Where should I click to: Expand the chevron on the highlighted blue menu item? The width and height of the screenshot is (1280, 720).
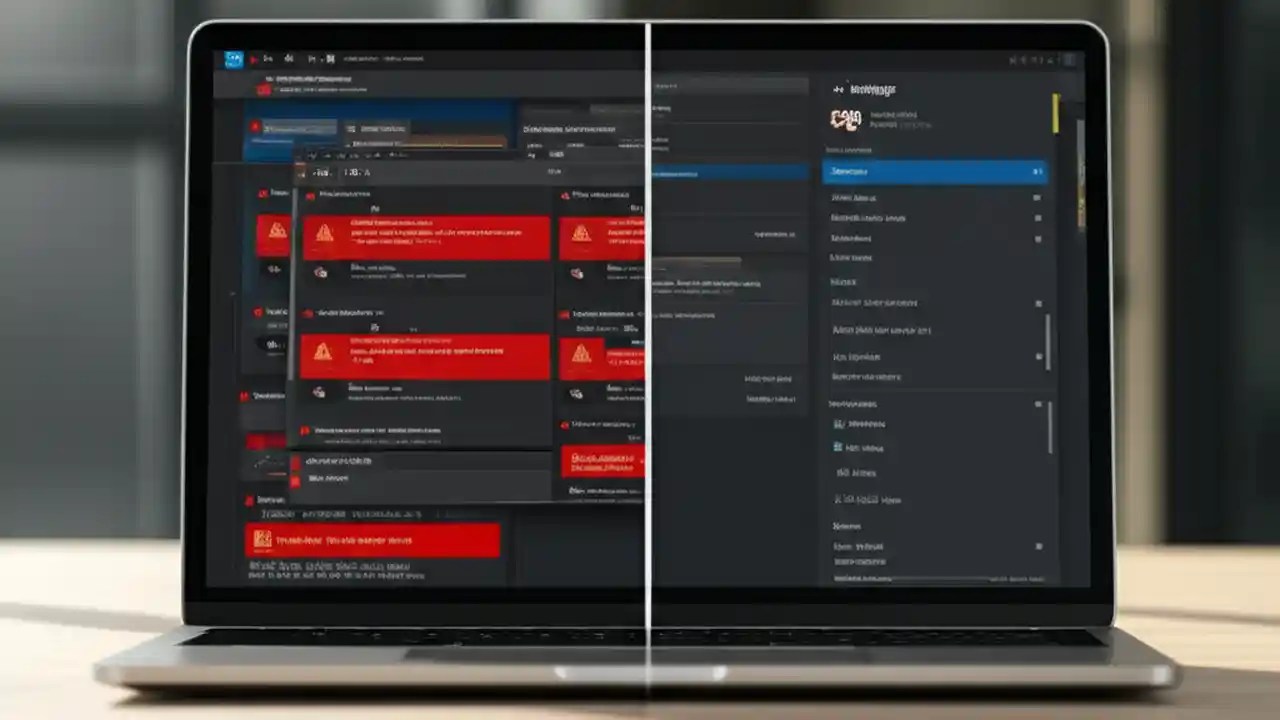click(1039, 171)
